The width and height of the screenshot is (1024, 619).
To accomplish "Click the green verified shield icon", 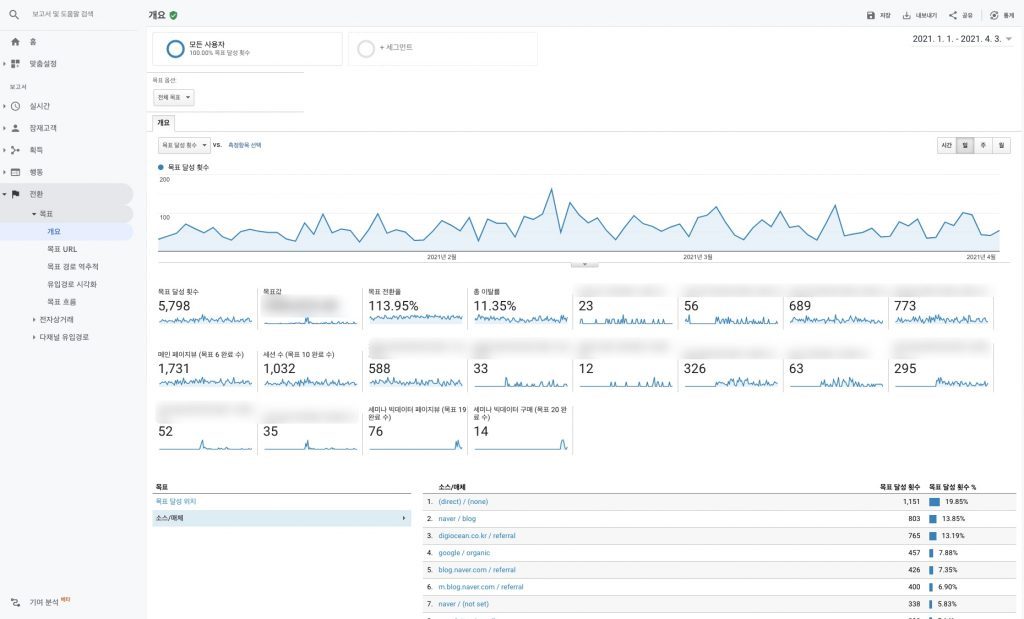I will [173, 15].
